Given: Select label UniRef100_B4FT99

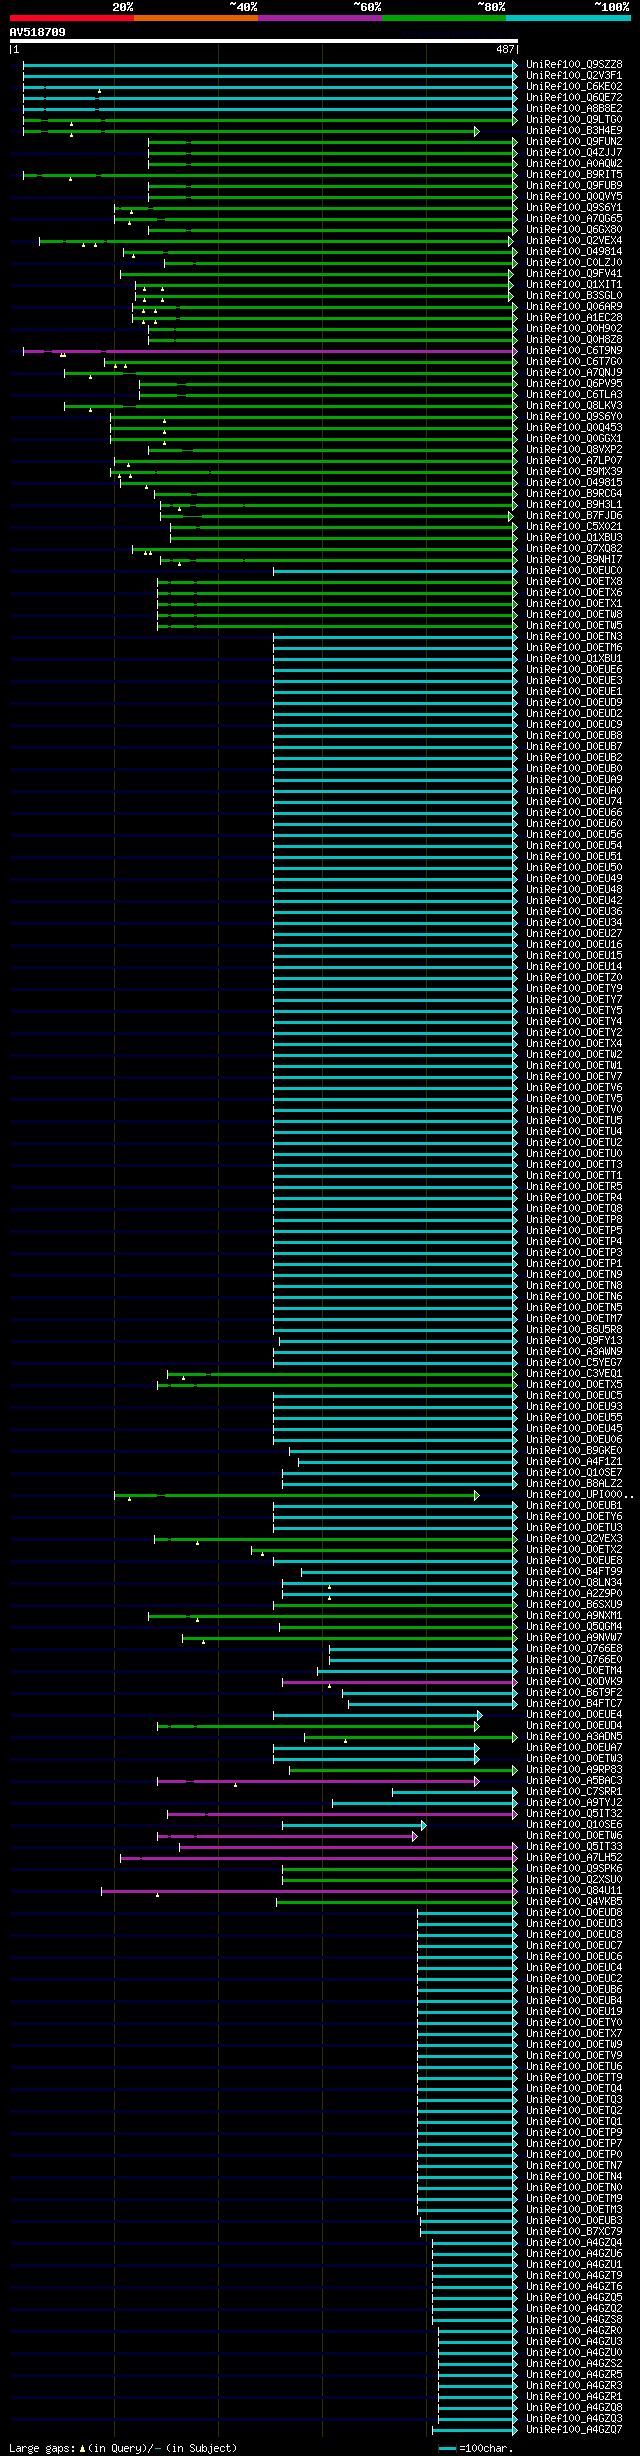Looking at the screenshot, I should pos(574,1572).
